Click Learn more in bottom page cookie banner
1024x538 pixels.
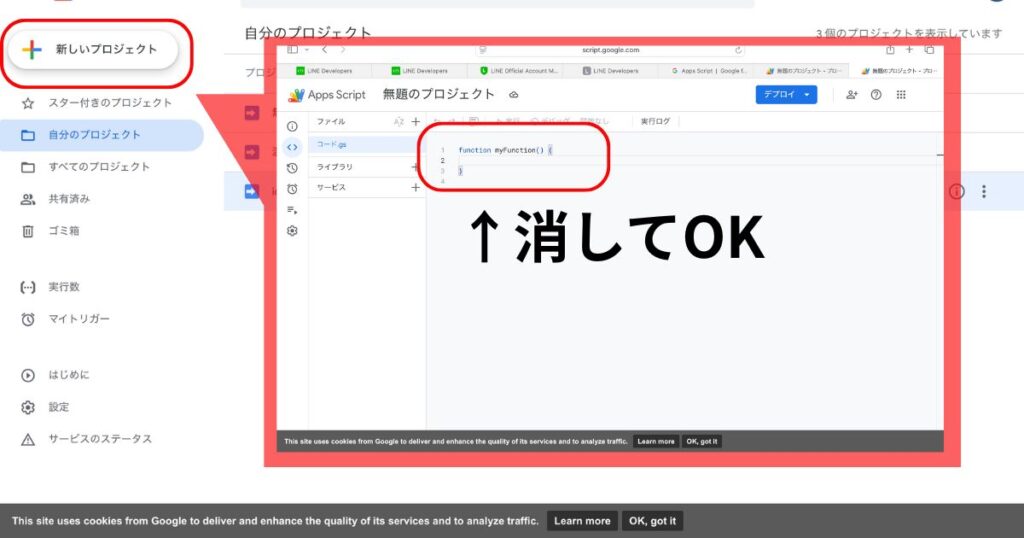pyautogui.click(x=582, y=521)
